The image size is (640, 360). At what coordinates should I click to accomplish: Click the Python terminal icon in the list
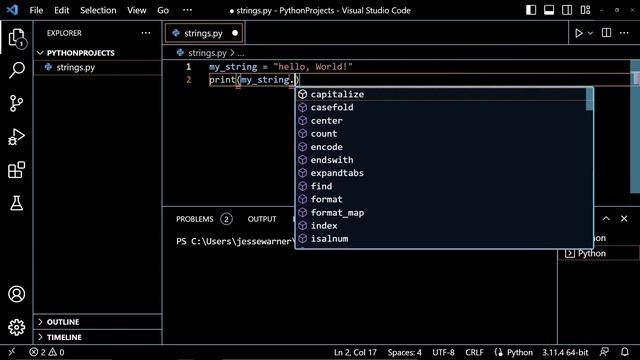570,253
